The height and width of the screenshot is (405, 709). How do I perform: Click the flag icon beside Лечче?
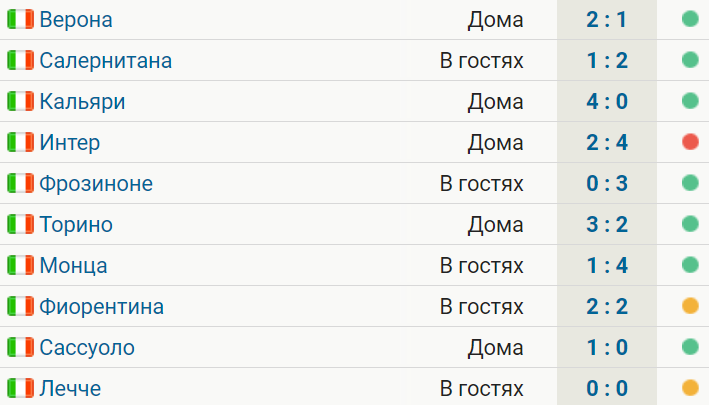click(x=20, y=388)
